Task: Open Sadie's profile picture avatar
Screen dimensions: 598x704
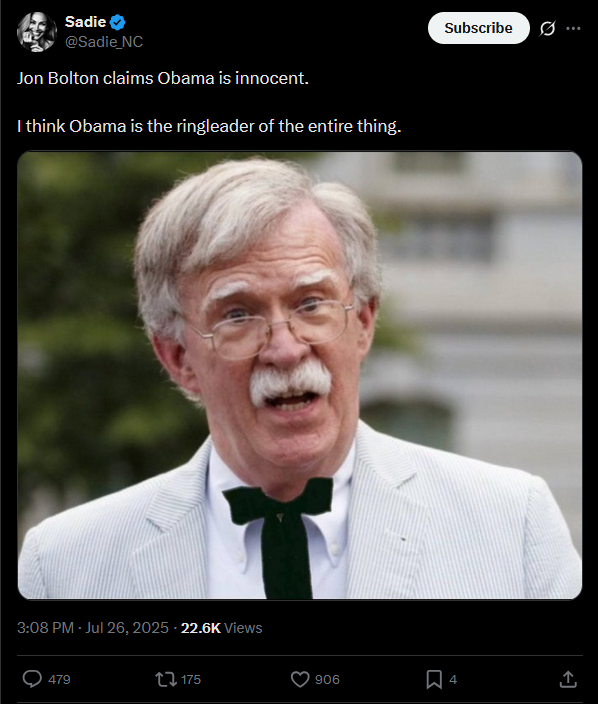Action: pyautogui.click(x=37, y=31)
